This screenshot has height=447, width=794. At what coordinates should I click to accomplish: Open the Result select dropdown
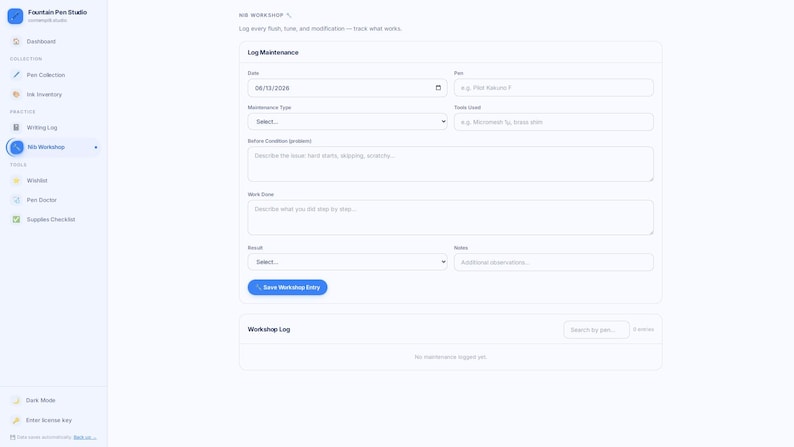(347, 262)
